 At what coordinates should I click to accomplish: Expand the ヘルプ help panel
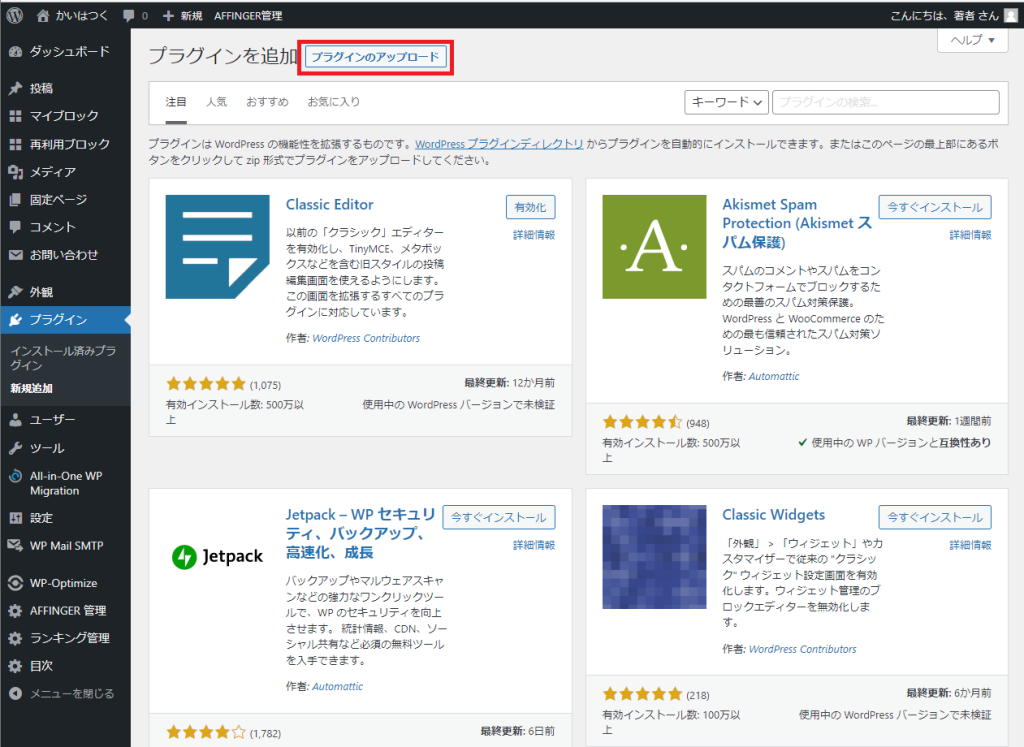tap(972, 40)
